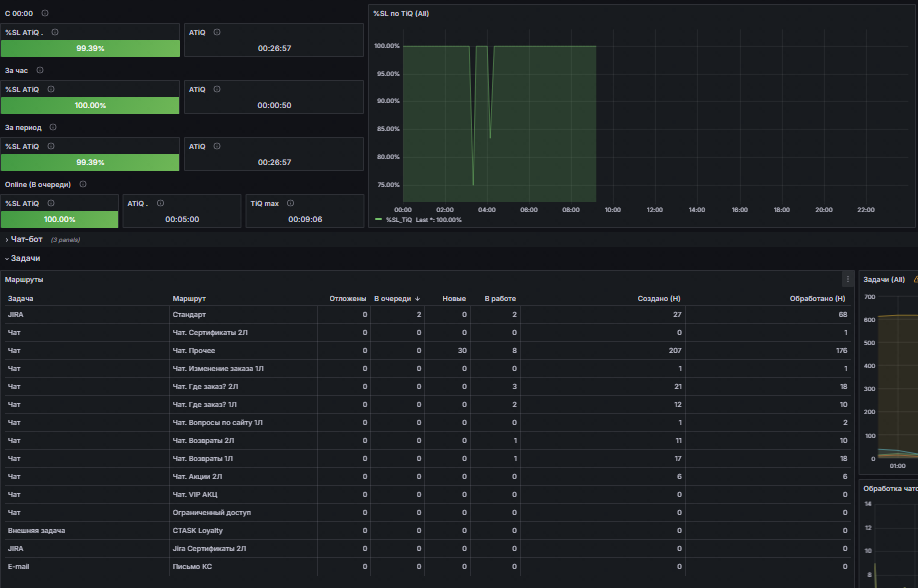
Task: Sort the table by Маршрут column
Action: tap(189, 299)
